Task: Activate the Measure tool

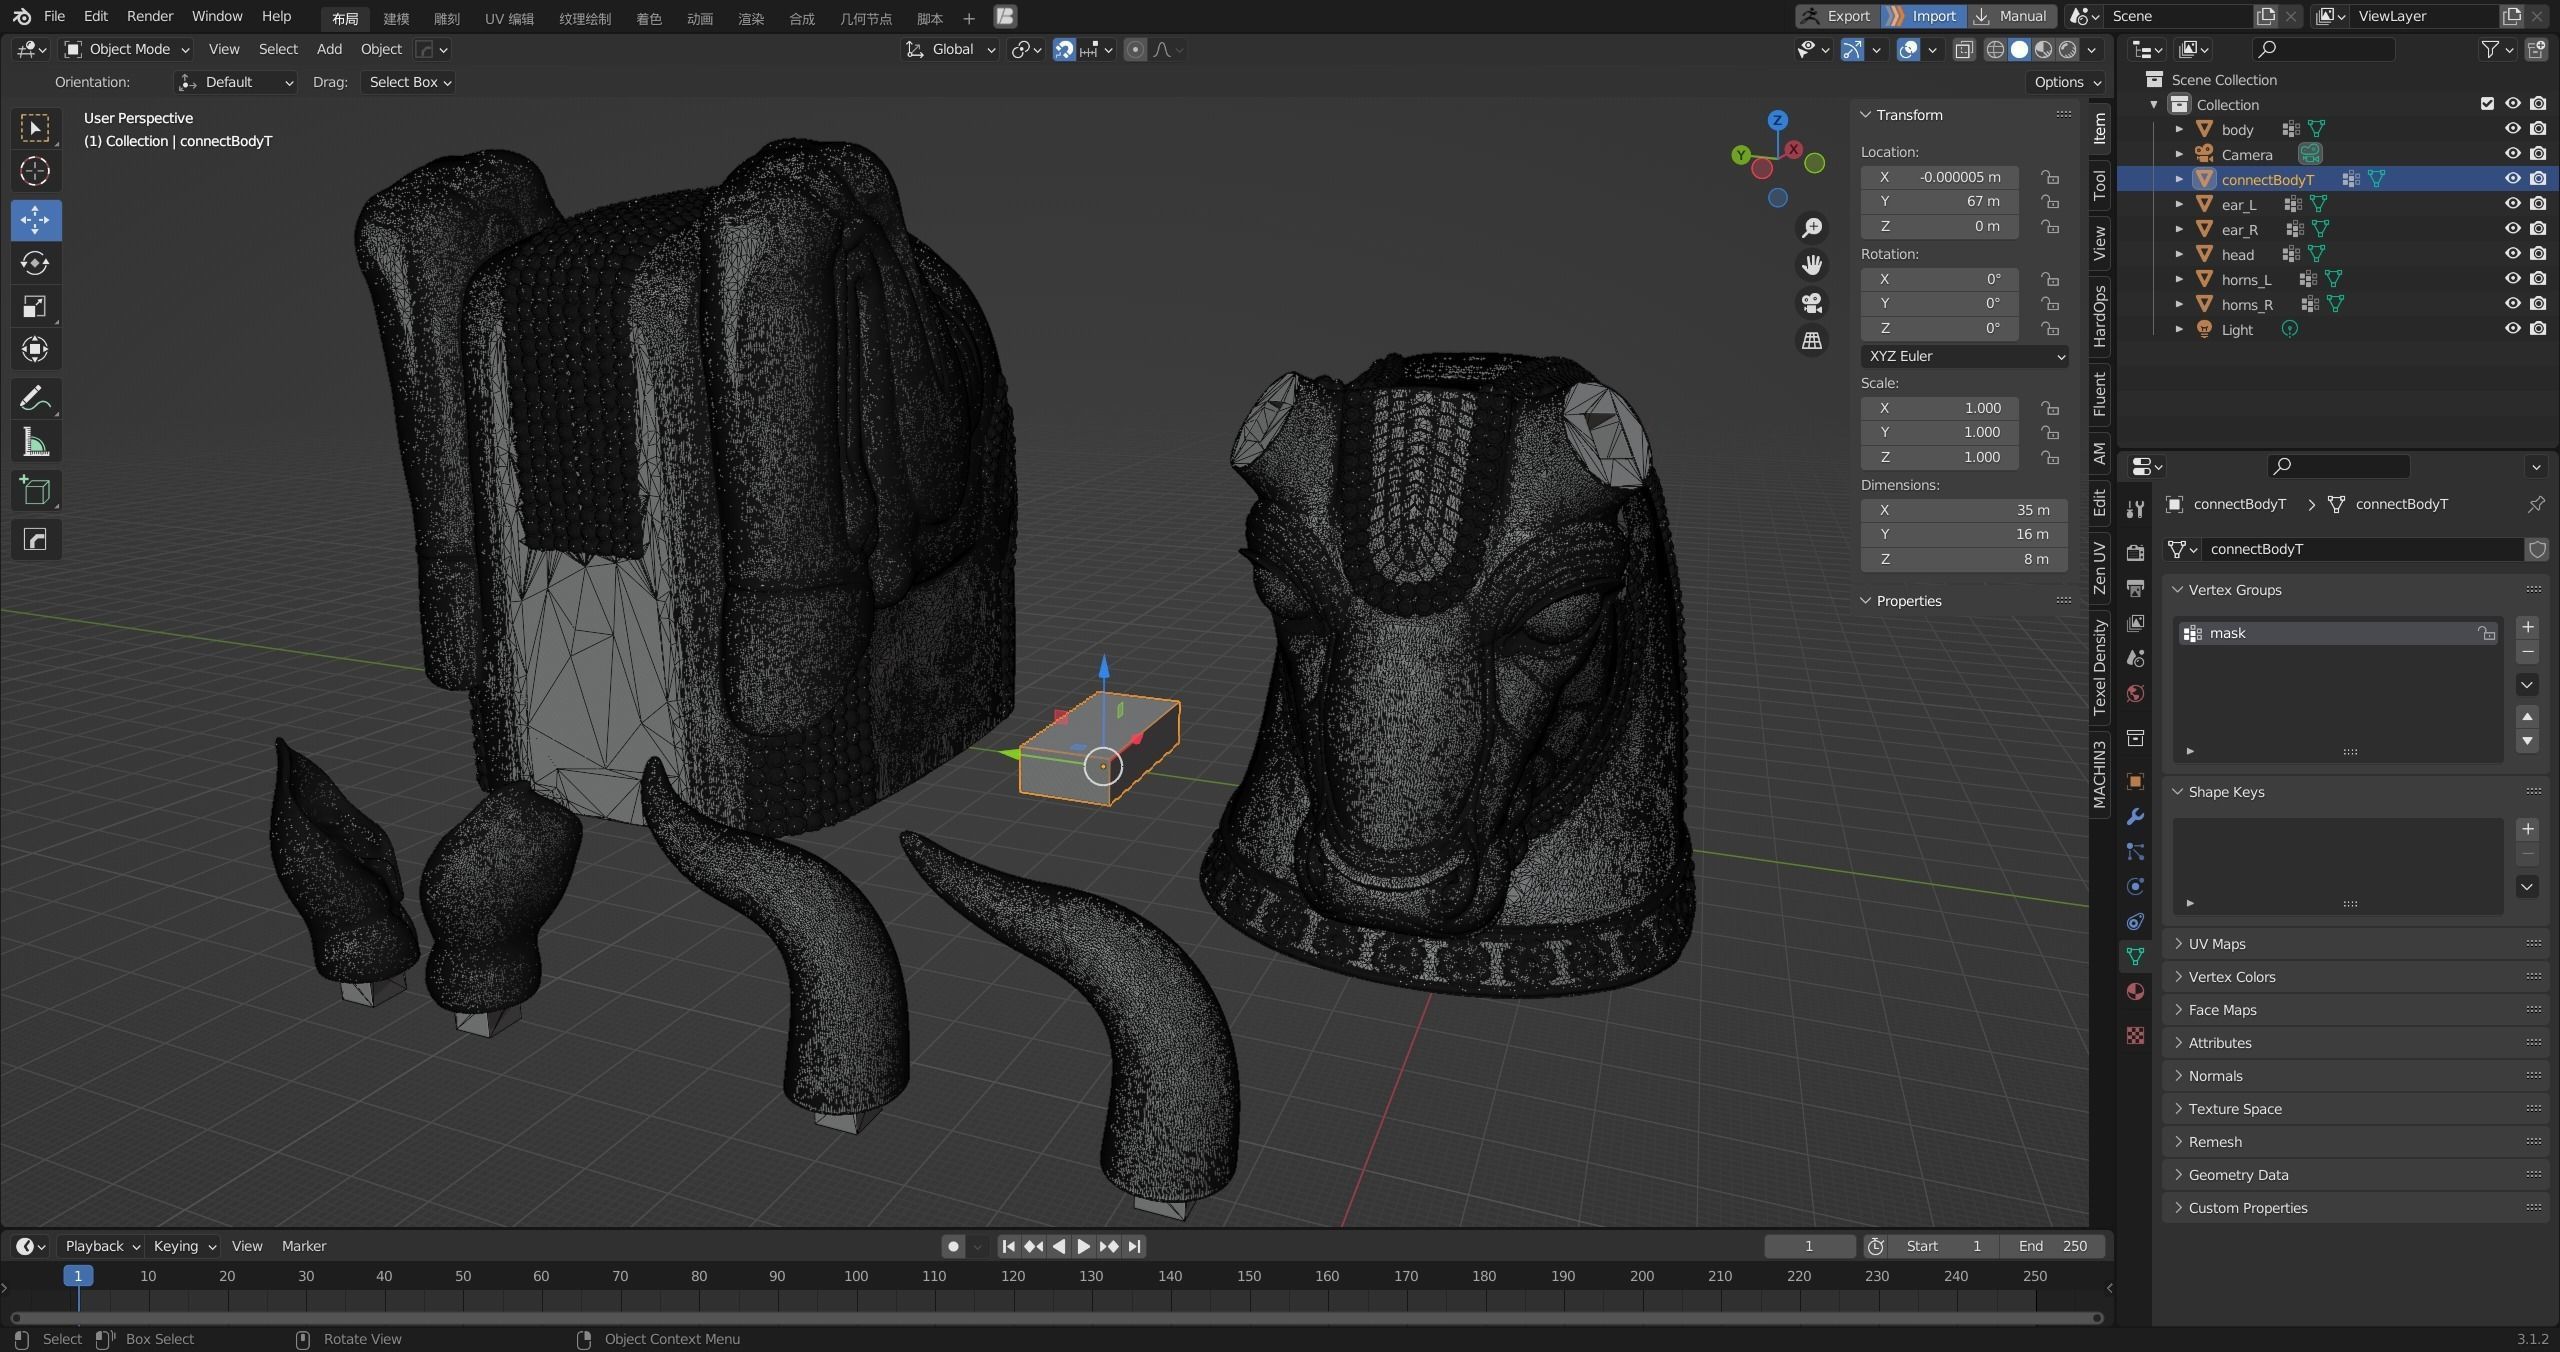Action: point(35,441)
